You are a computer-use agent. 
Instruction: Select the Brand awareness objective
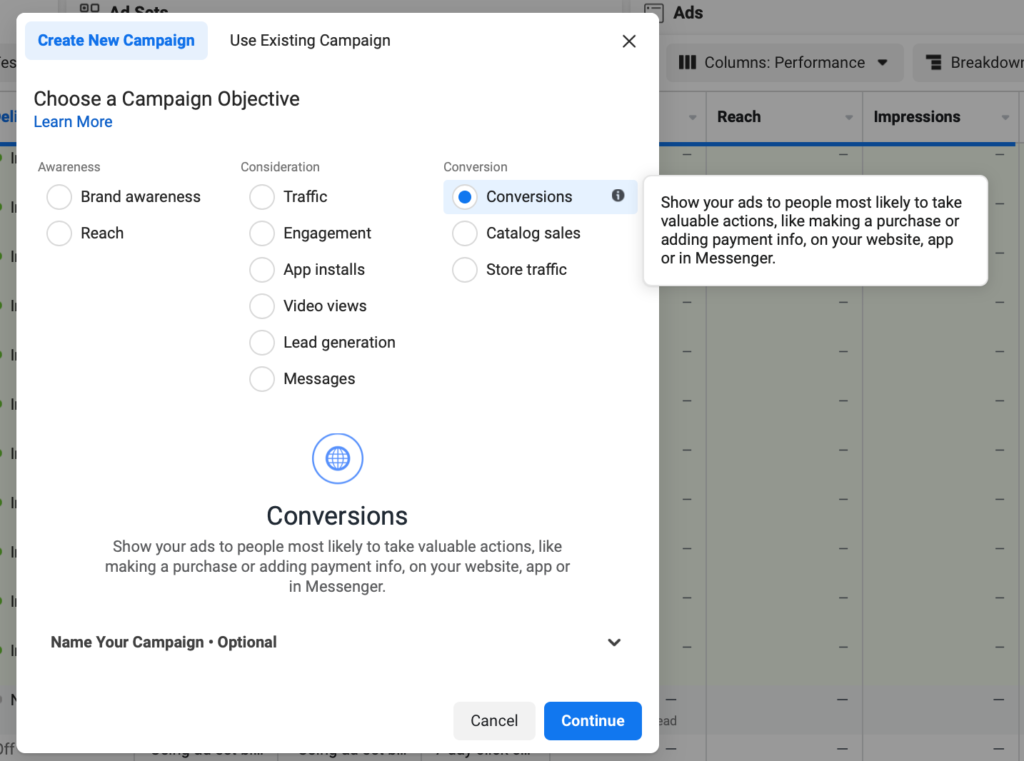tap(58, 197)
